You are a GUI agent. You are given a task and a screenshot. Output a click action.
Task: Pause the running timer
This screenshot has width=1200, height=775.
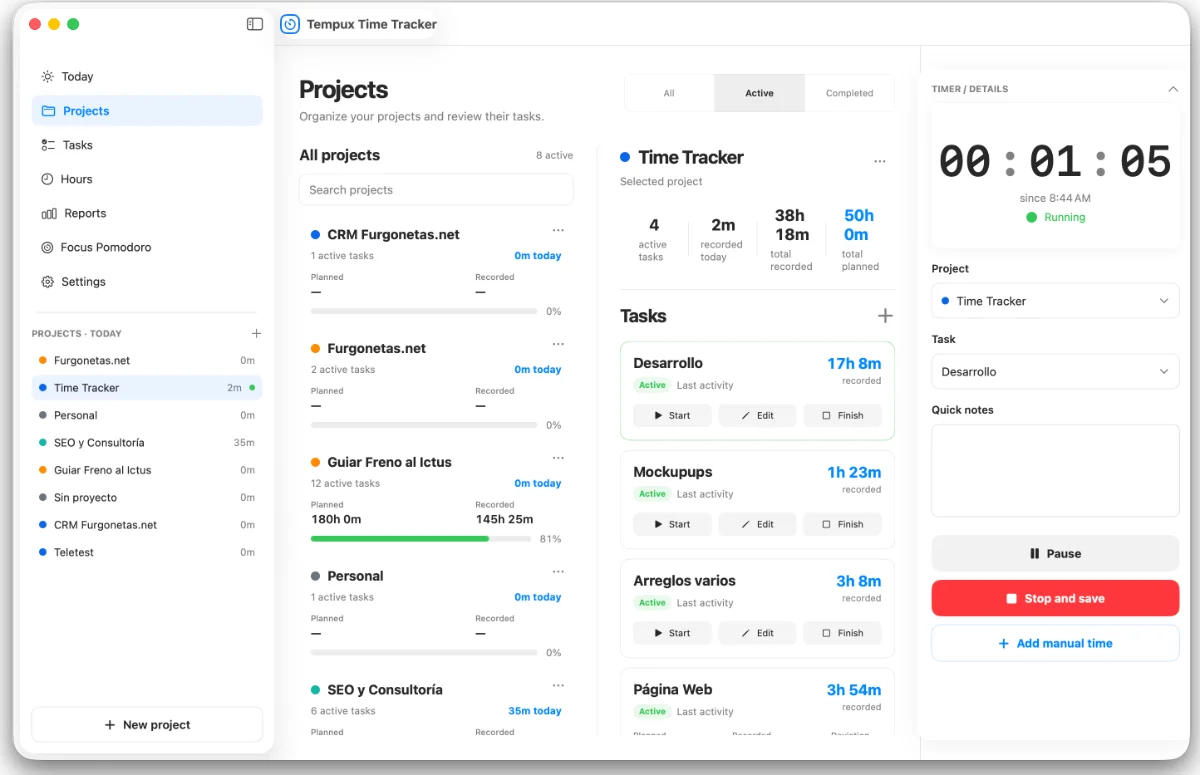[1055, 554]
